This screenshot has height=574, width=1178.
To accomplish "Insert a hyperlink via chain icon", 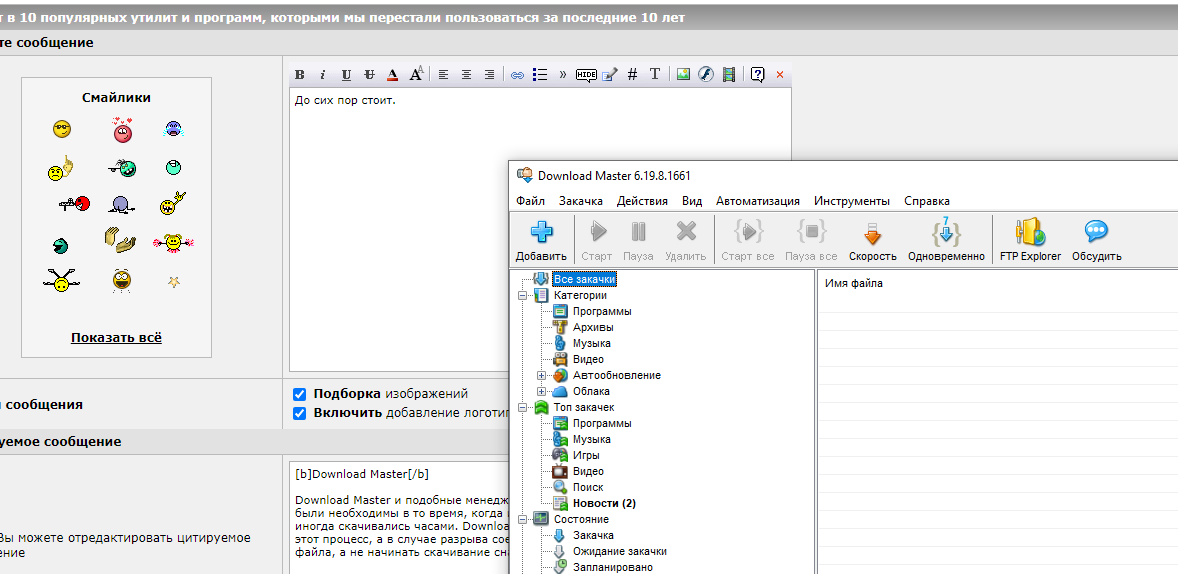I will pos(517,75).
